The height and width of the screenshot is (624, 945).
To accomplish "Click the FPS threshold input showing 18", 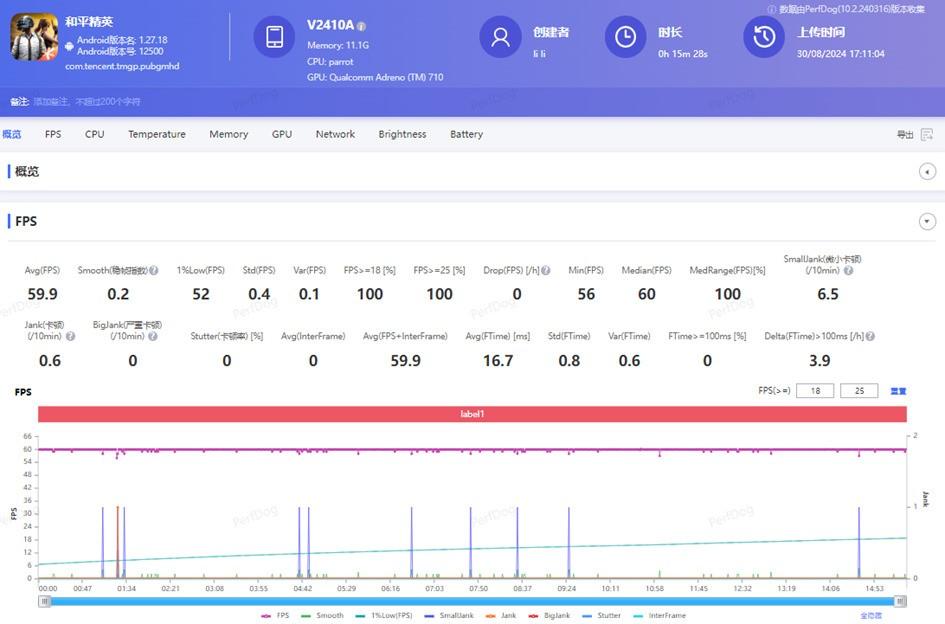I will pyautogui.click(x=815, y=390).
